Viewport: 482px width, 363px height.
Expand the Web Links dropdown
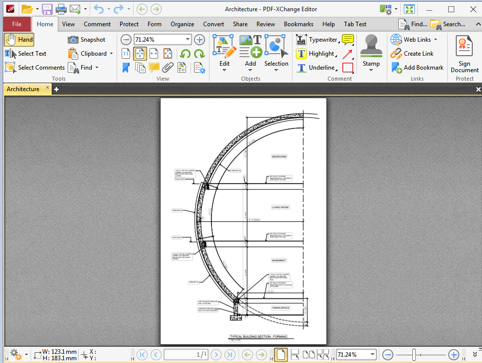435,40
